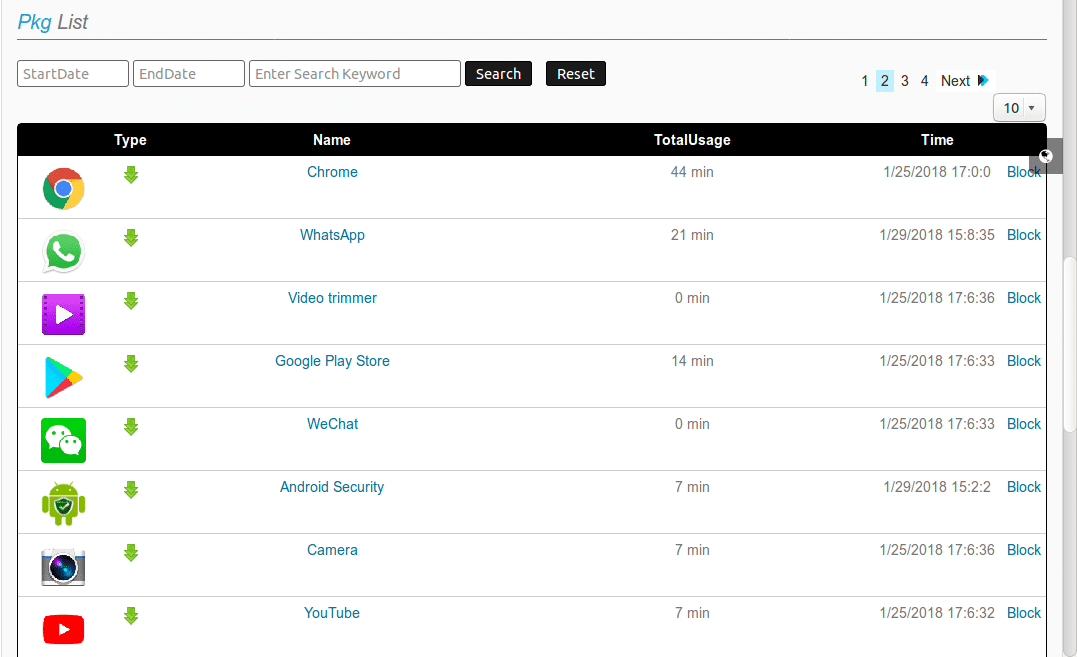Image resolution: width=1077 pixels, height=657 pixels.
Task: Click the Android Security robot icon
Action: point(63,503)
